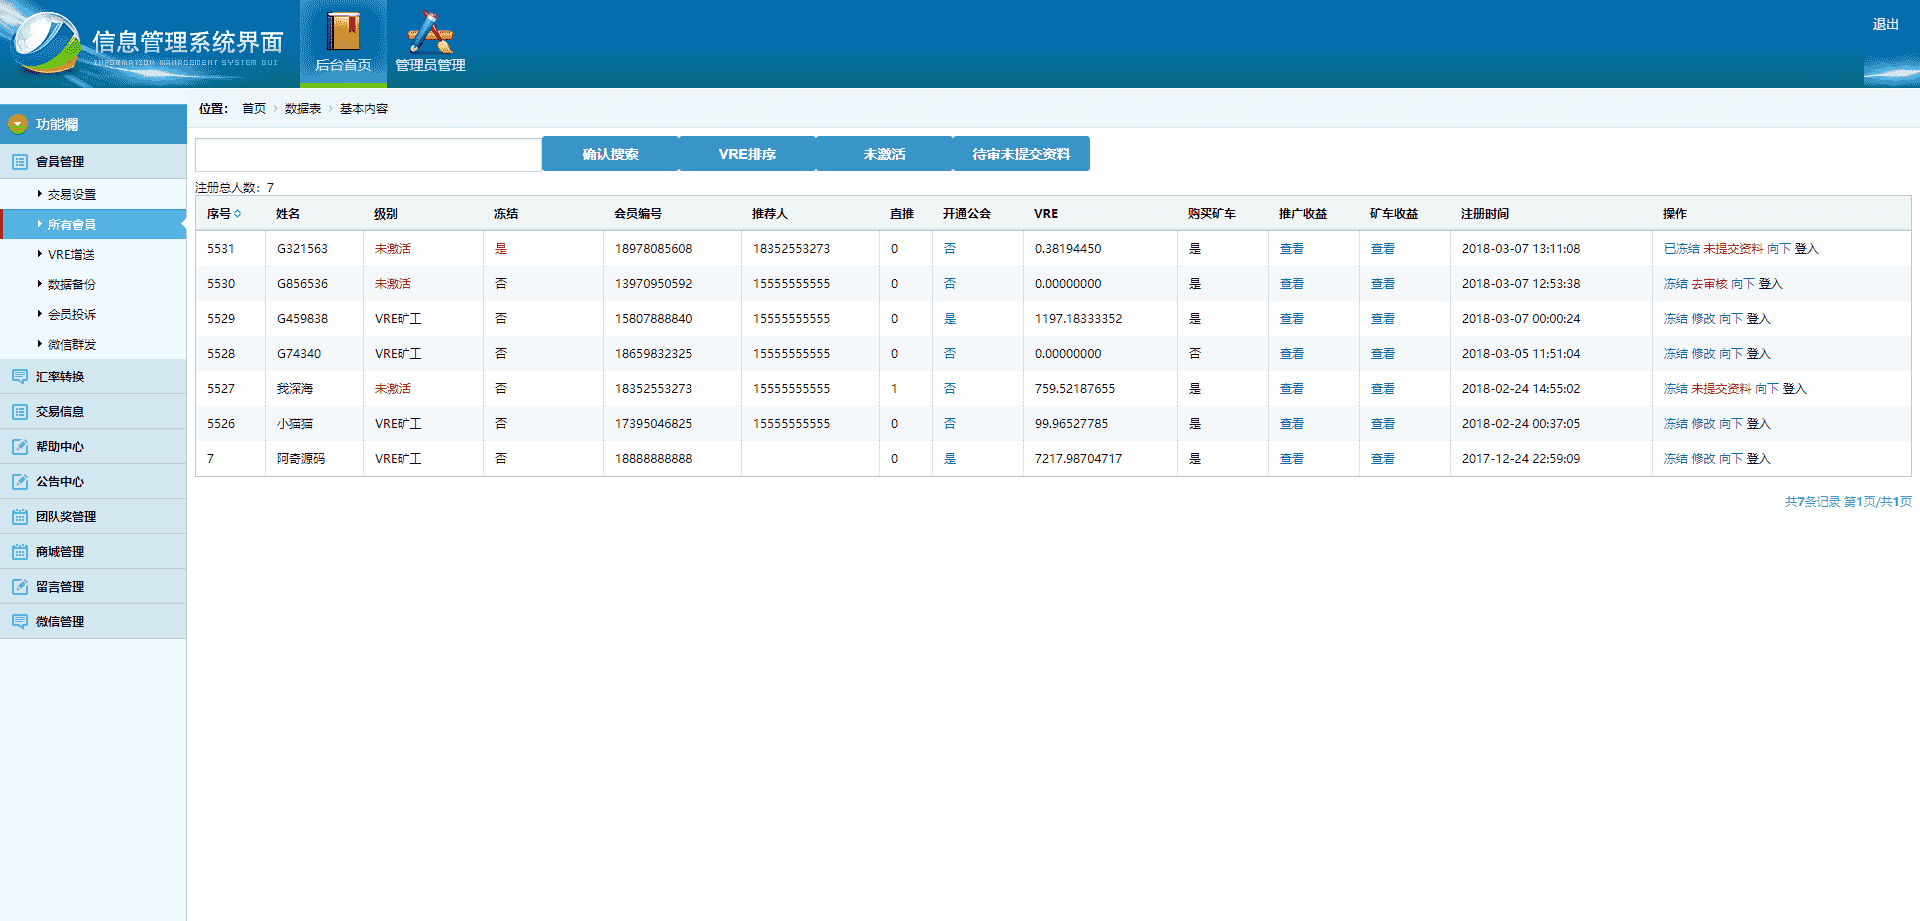This screenshot has height=921, width=1920.
Task: Click the 帮助中心 edit icon
Action: (20, 447)
